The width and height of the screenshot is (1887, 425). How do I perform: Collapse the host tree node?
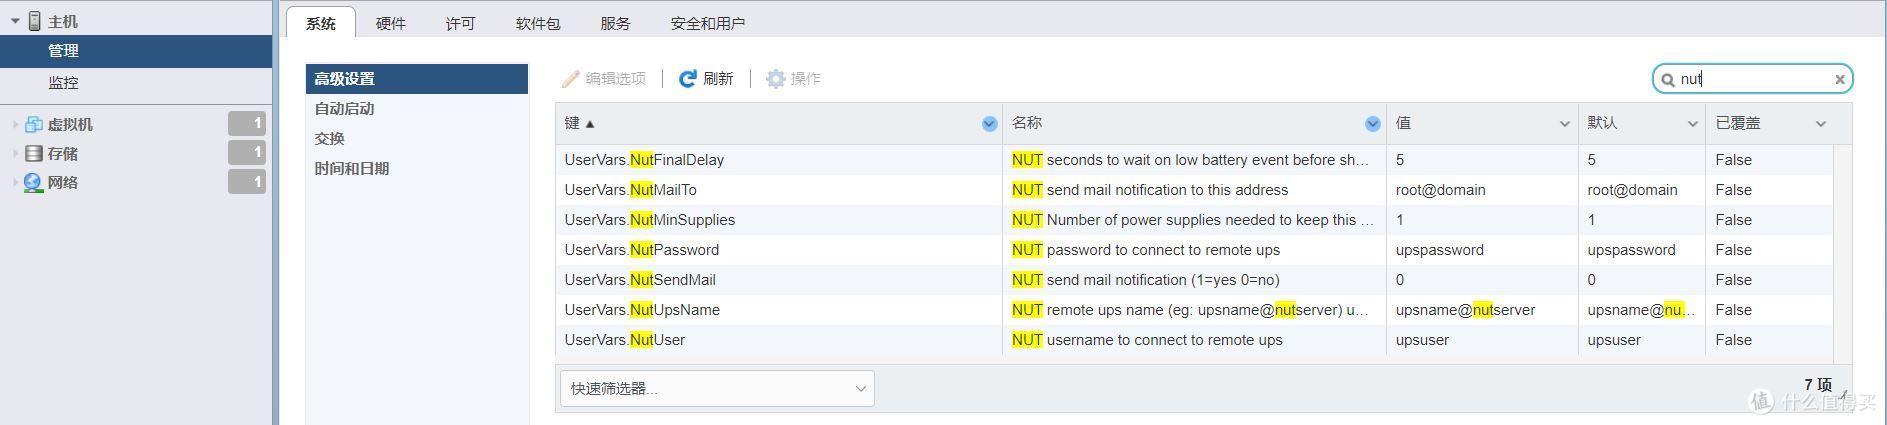pos(15,21)
